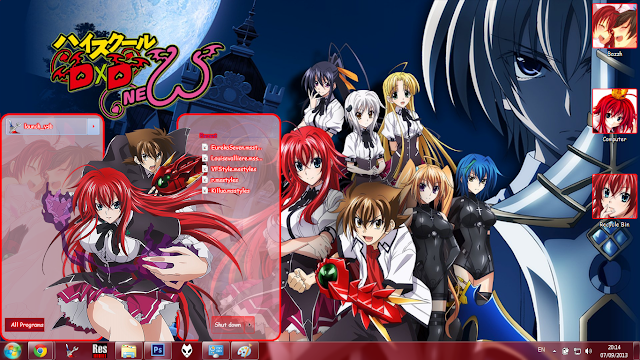The width and height of the screenshot is (640, 360).
Task: Open Windows Explorer folder icon in taskbar
Action: [129, 351]
